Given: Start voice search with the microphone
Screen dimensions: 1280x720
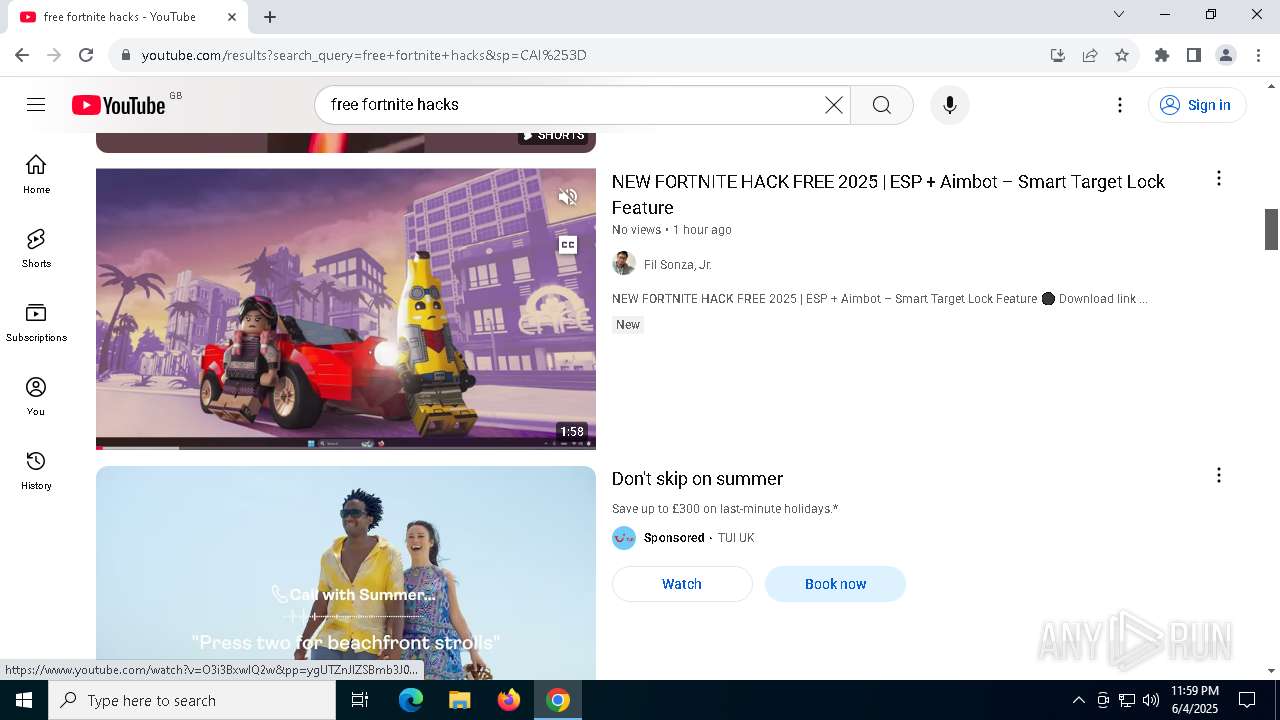Looking at the screenshot, I should (x=949, y=105).
